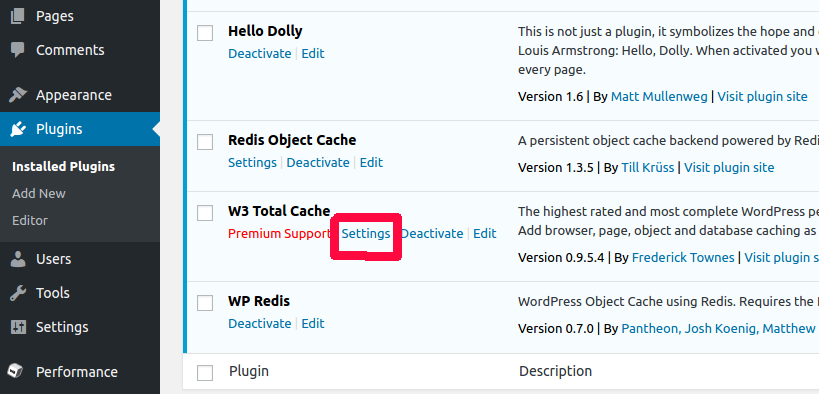The image size is (819, 394).
Task: Click the Comments speech bubble icon
Action: pyautogui.click(x=17, y=50)
